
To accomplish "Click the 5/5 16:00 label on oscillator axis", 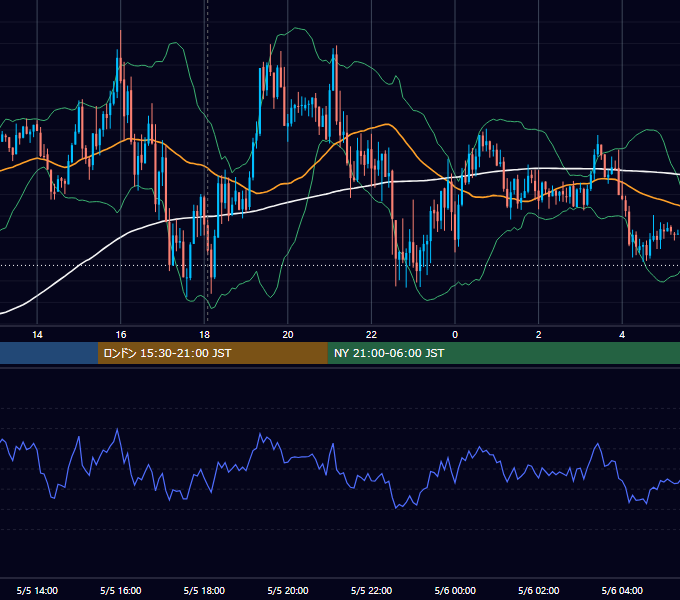I will pos(121,590).
